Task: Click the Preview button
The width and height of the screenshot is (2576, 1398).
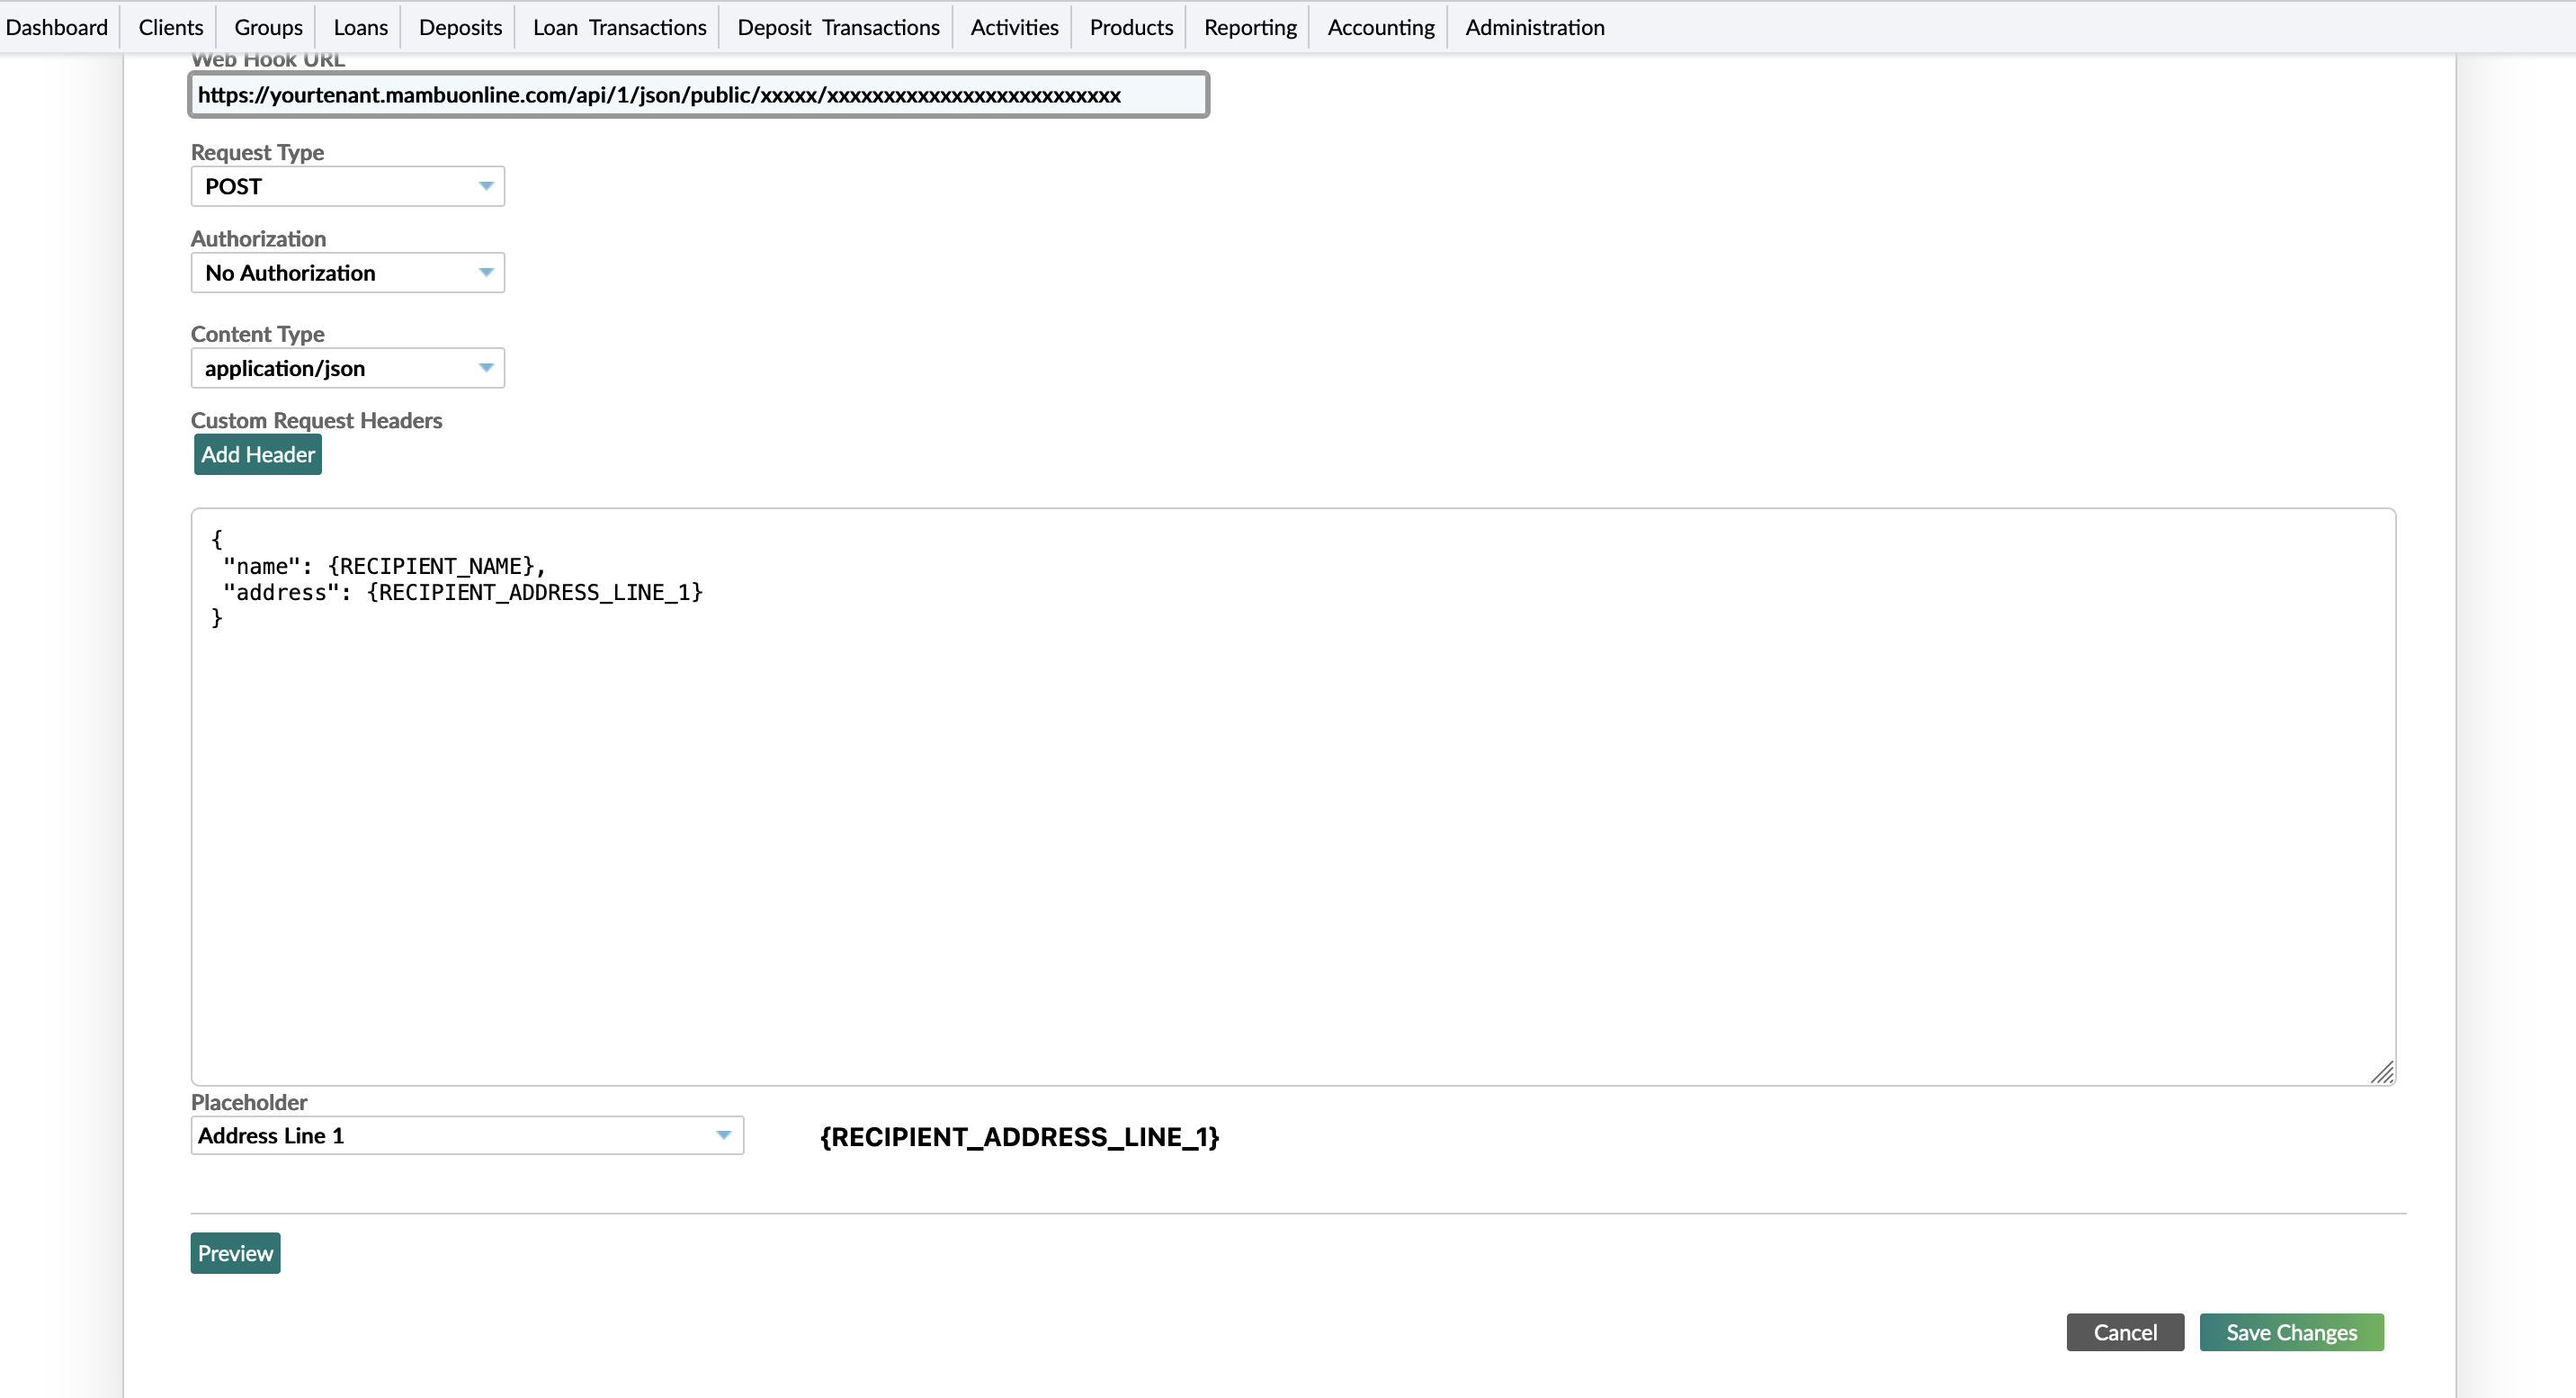Action: tap(236, 1251)
